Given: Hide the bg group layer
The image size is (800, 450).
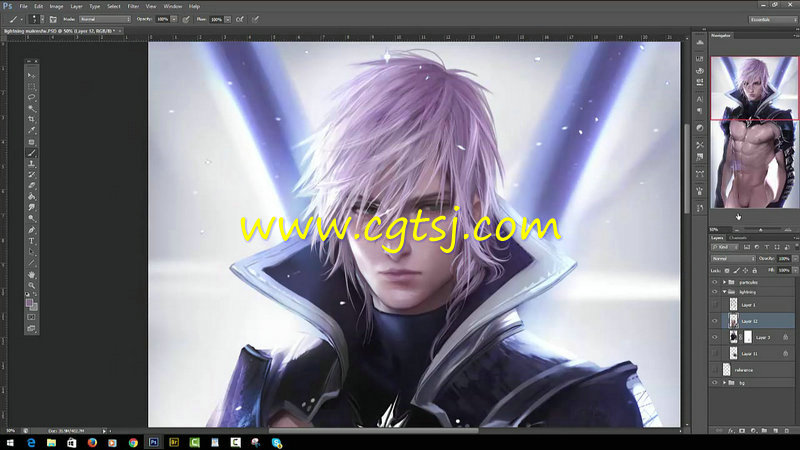Looking at the screenshot, I should [715, 383].
